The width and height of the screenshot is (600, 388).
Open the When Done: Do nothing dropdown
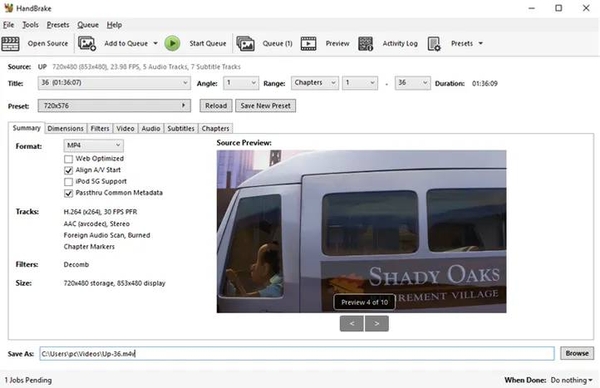pyautogui.click(x=571, y=380)
